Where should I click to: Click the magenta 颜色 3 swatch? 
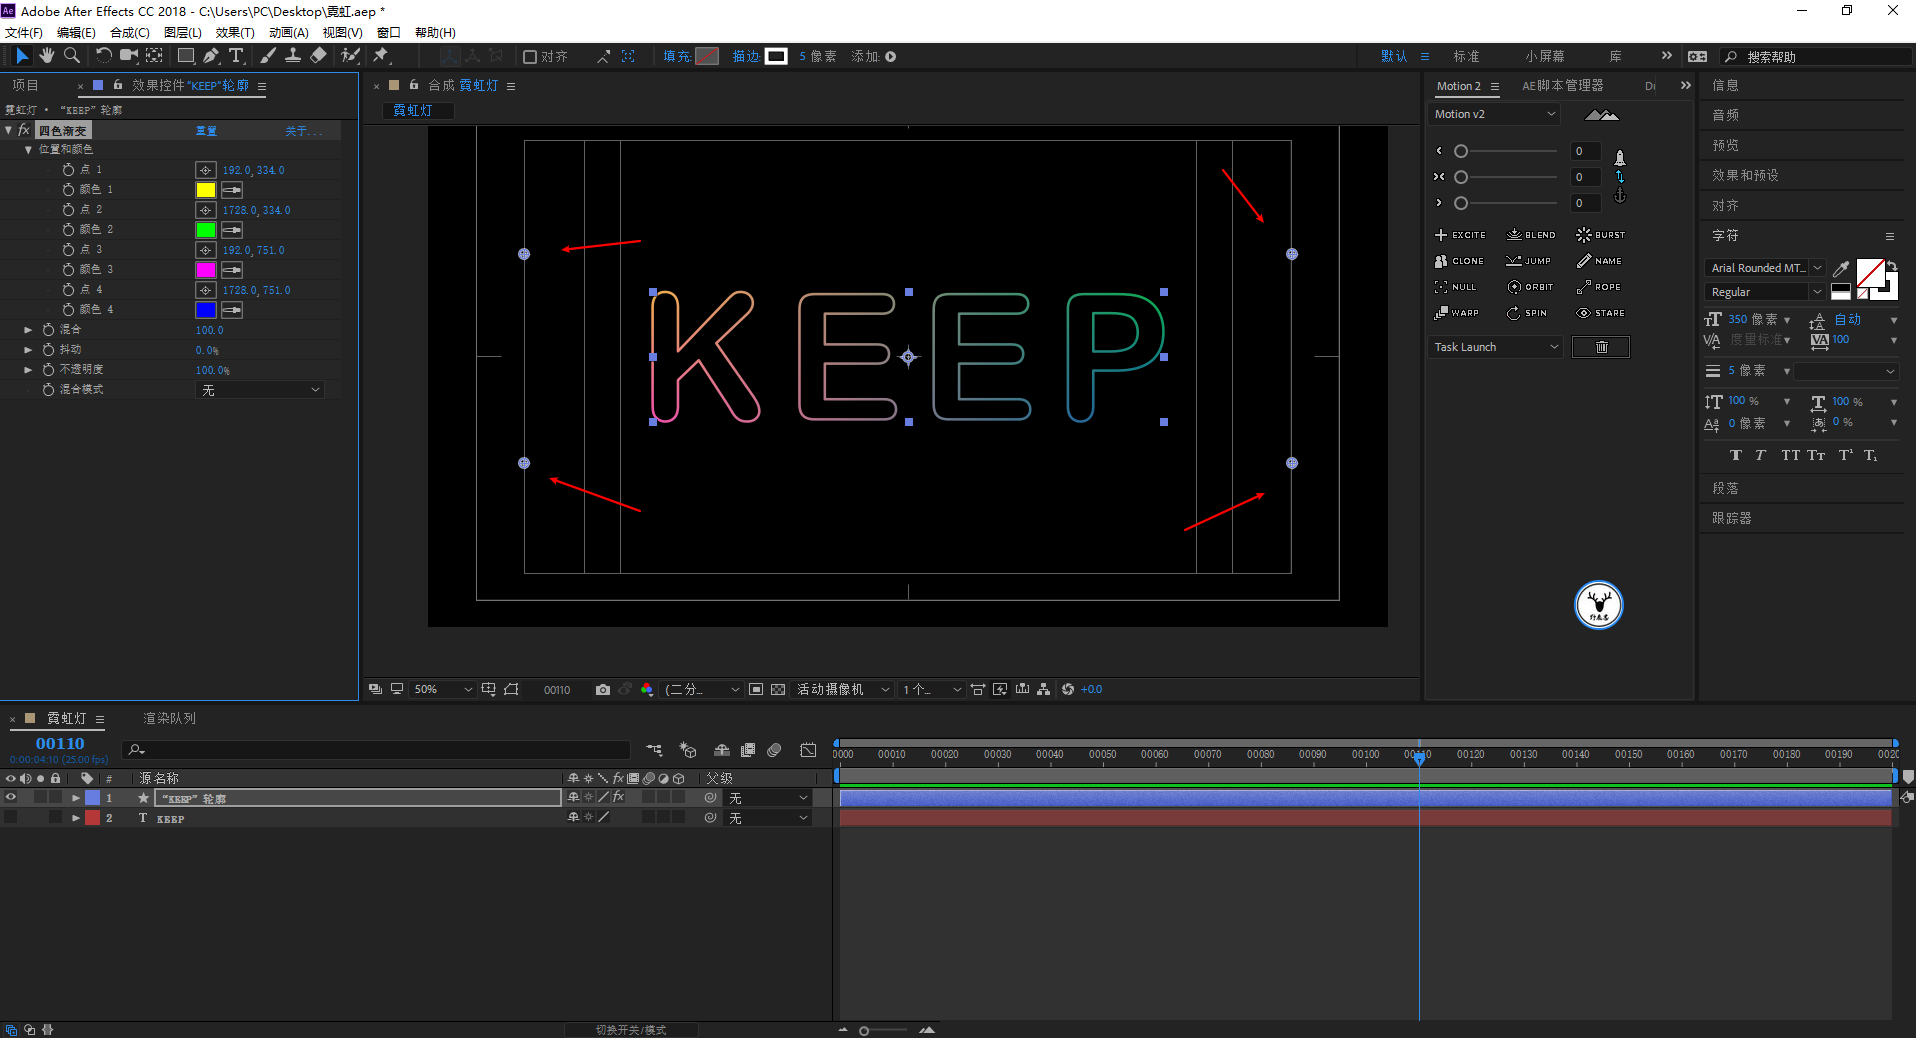[206, 270]
